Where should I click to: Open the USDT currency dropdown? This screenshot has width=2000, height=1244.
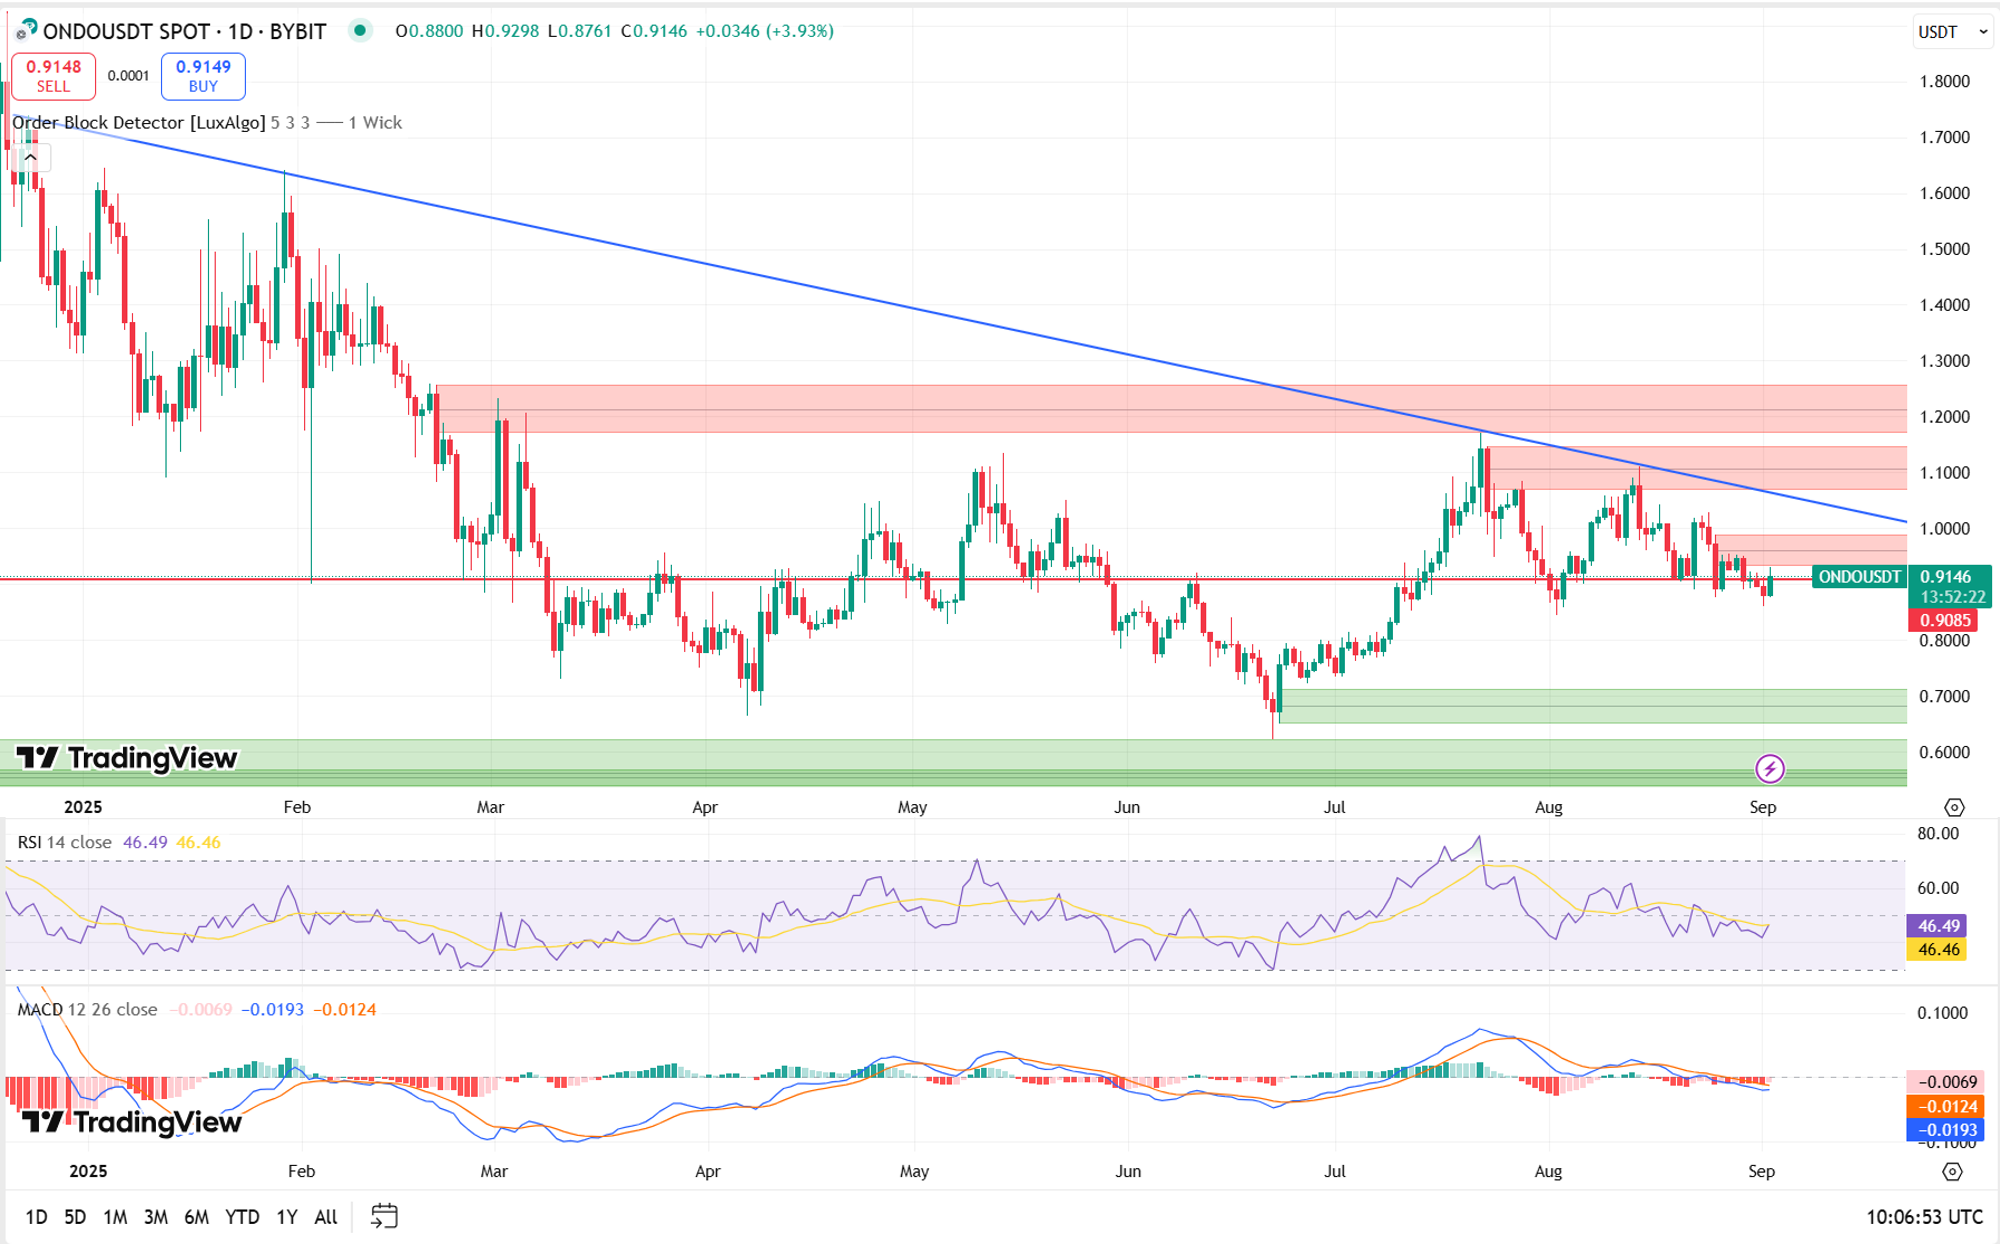tap(1952, 32)
